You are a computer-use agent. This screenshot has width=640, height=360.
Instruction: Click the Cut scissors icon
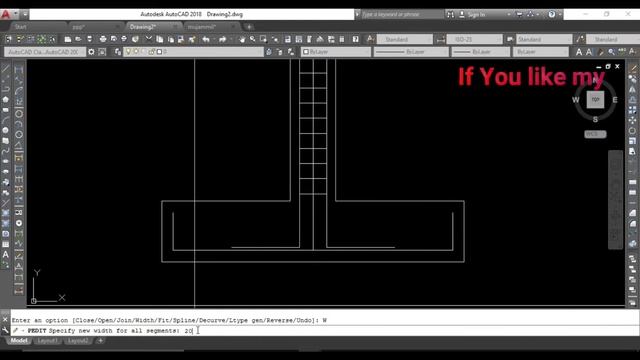click(149, 39)
